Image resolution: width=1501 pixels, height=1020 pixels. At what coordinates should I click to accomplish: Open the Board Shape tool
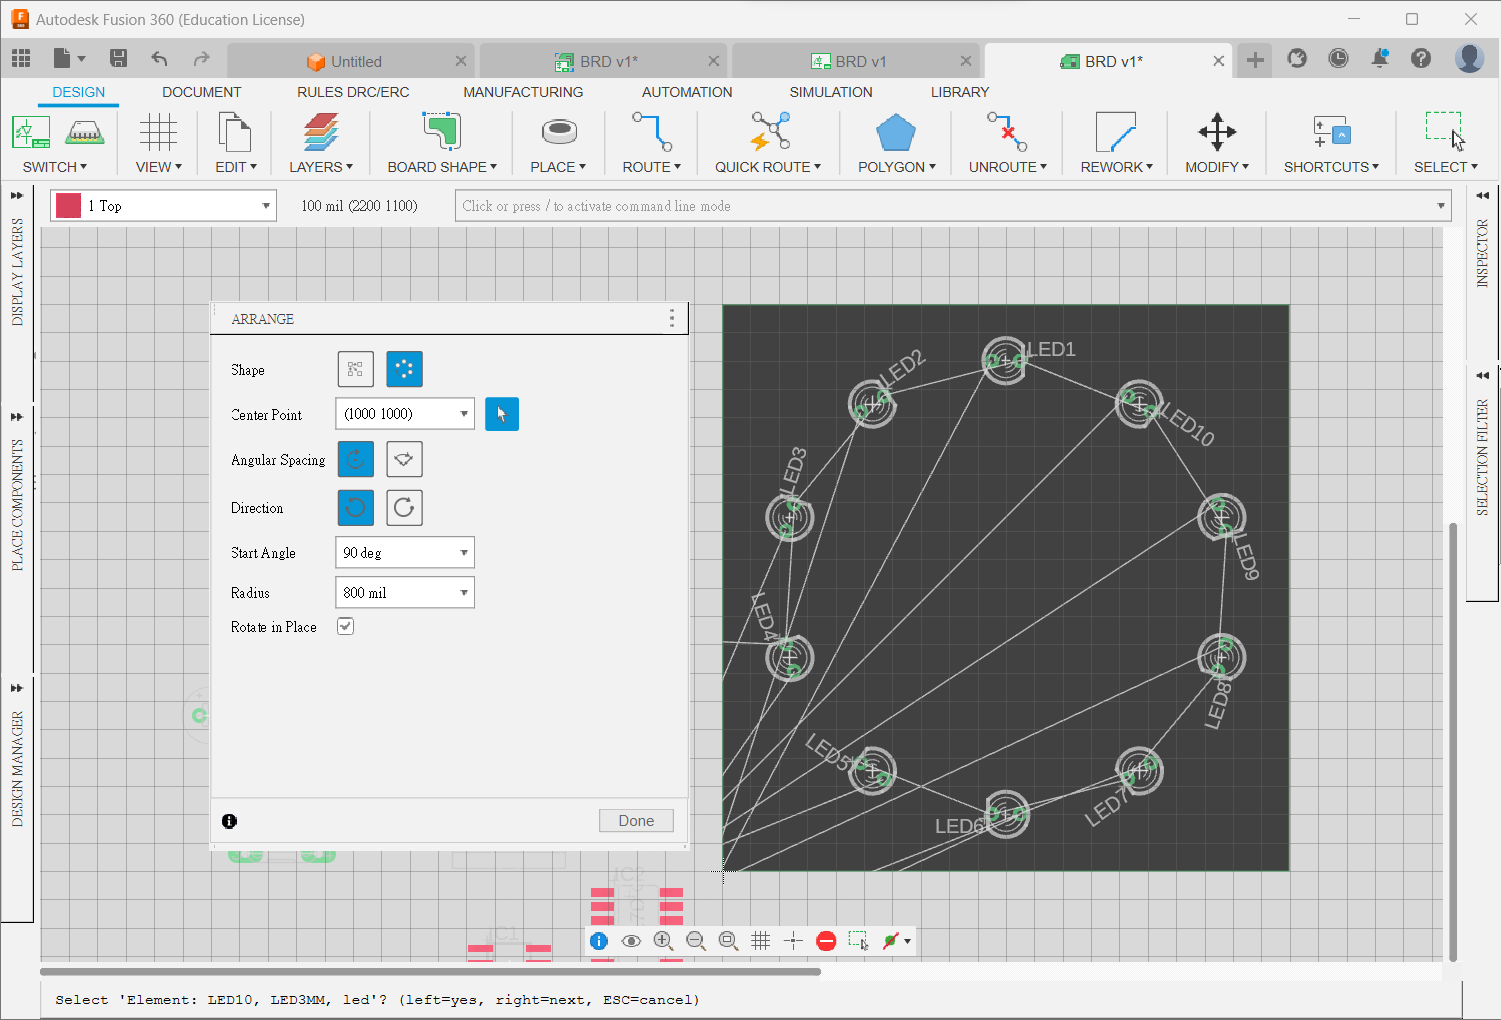click(x=441, y=133)
